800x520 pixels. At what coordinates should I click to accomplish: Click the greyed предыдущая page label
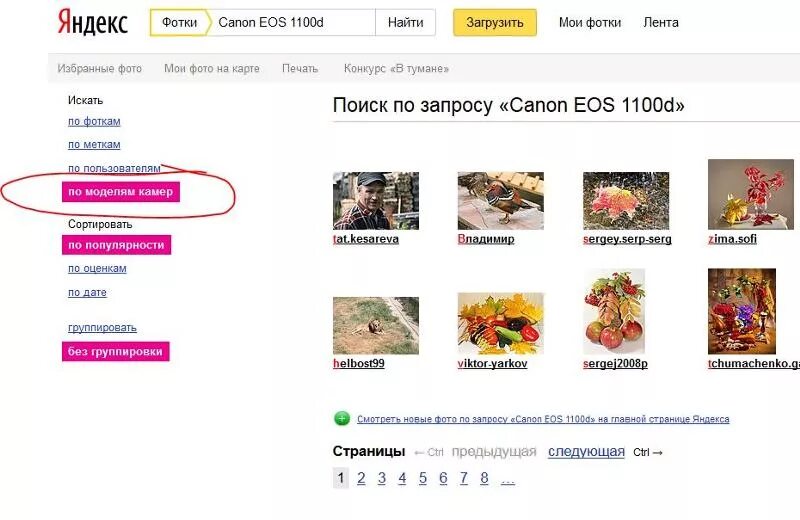point(494,452)
